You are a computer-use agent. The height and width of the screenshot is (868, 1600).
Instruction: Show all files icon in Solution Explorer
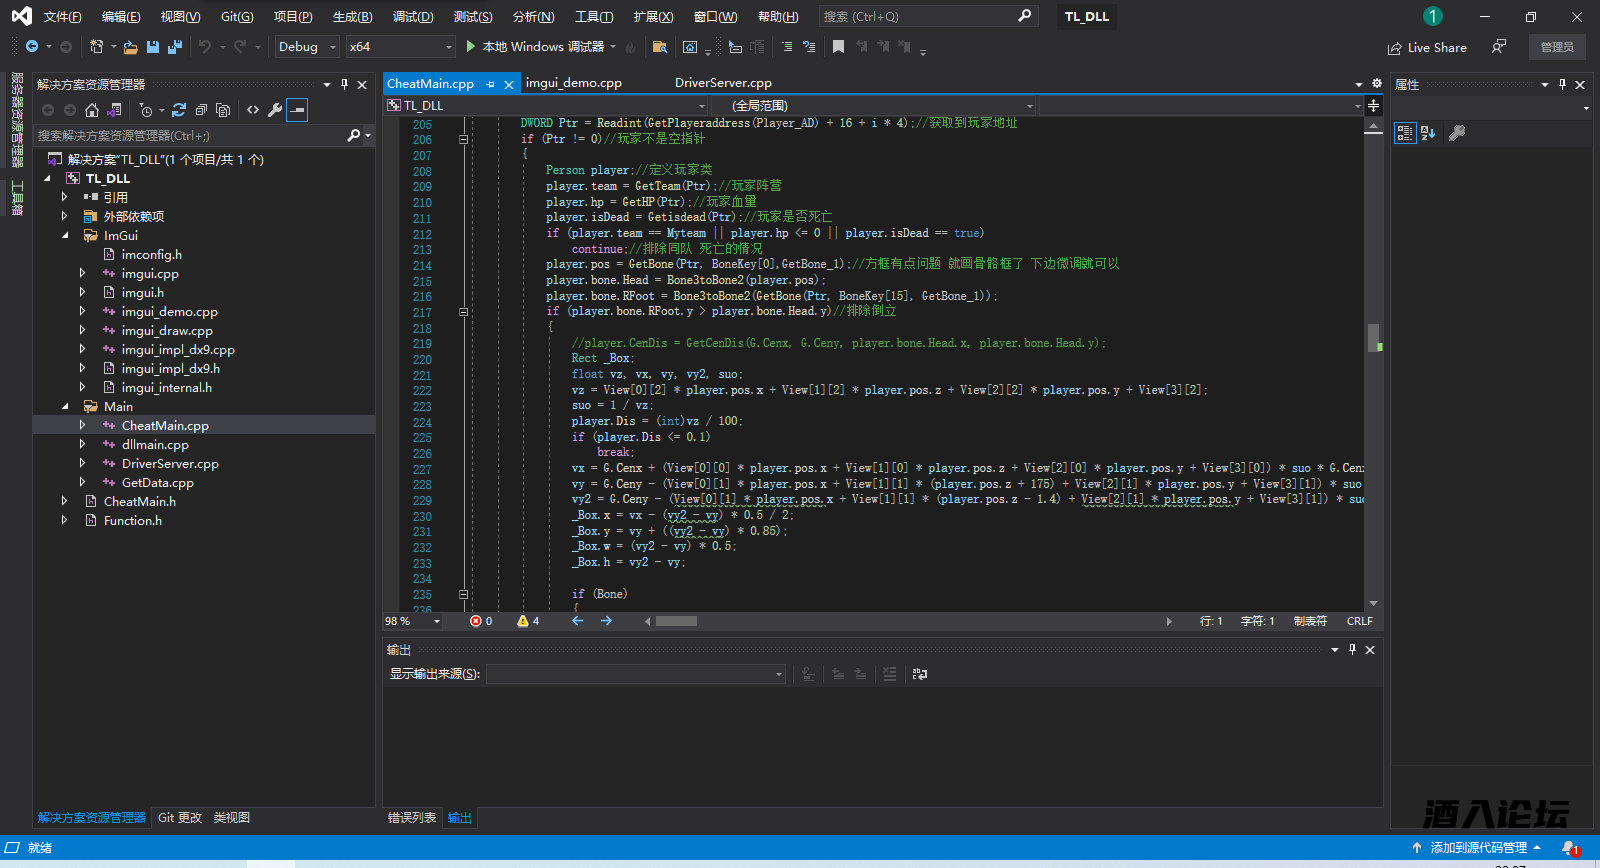click(223, 110)
